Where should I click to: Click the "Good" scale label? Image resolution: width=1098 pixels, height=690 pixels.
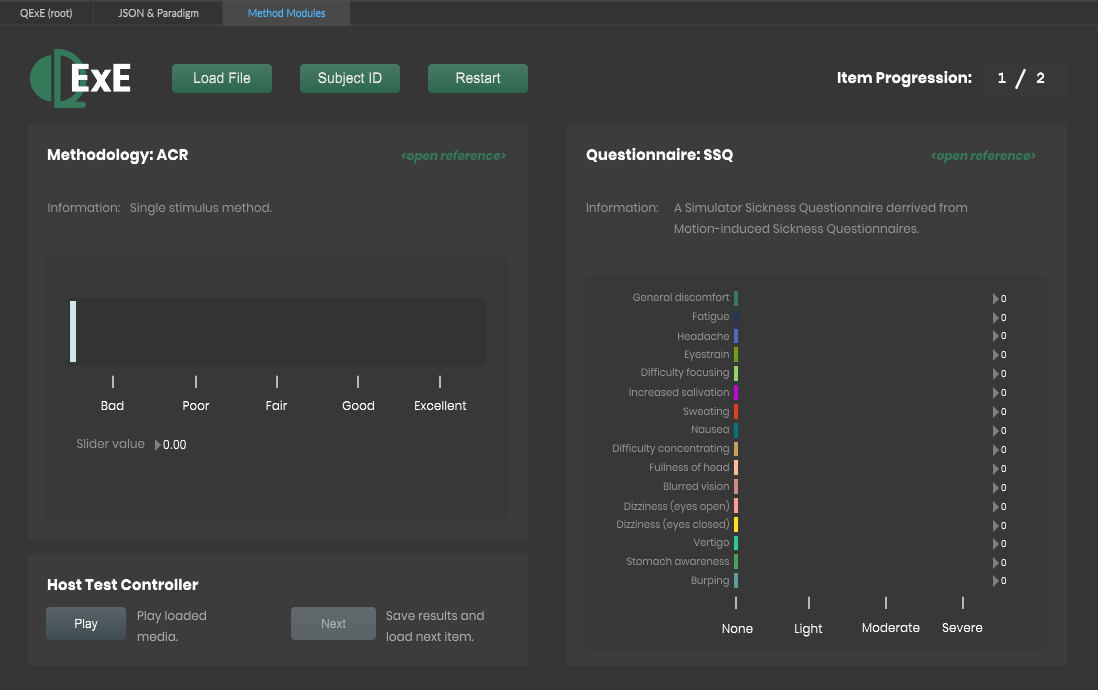[x=359, y=406]
